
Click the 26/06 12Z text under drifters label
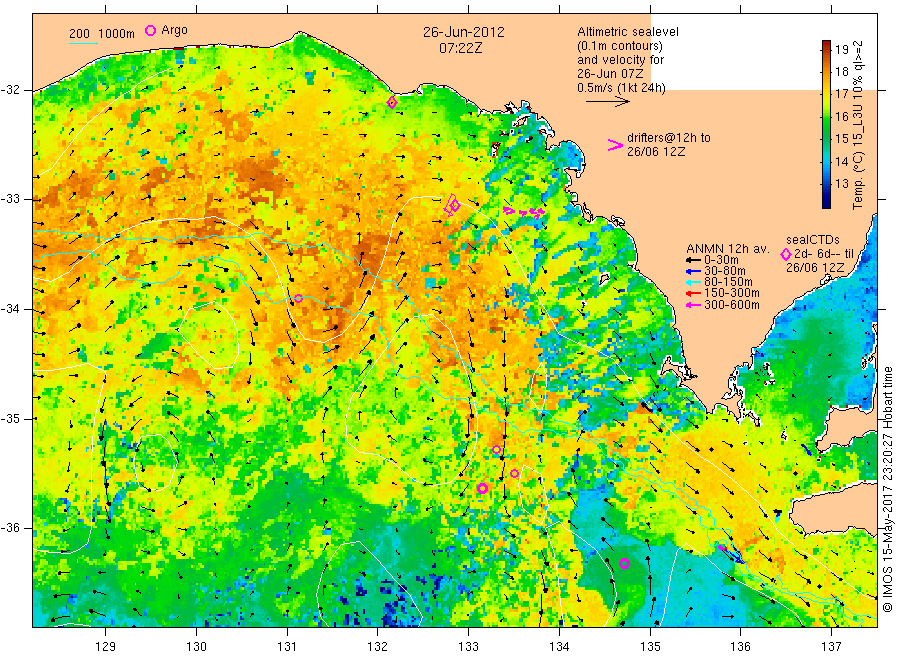click(656, 152)
